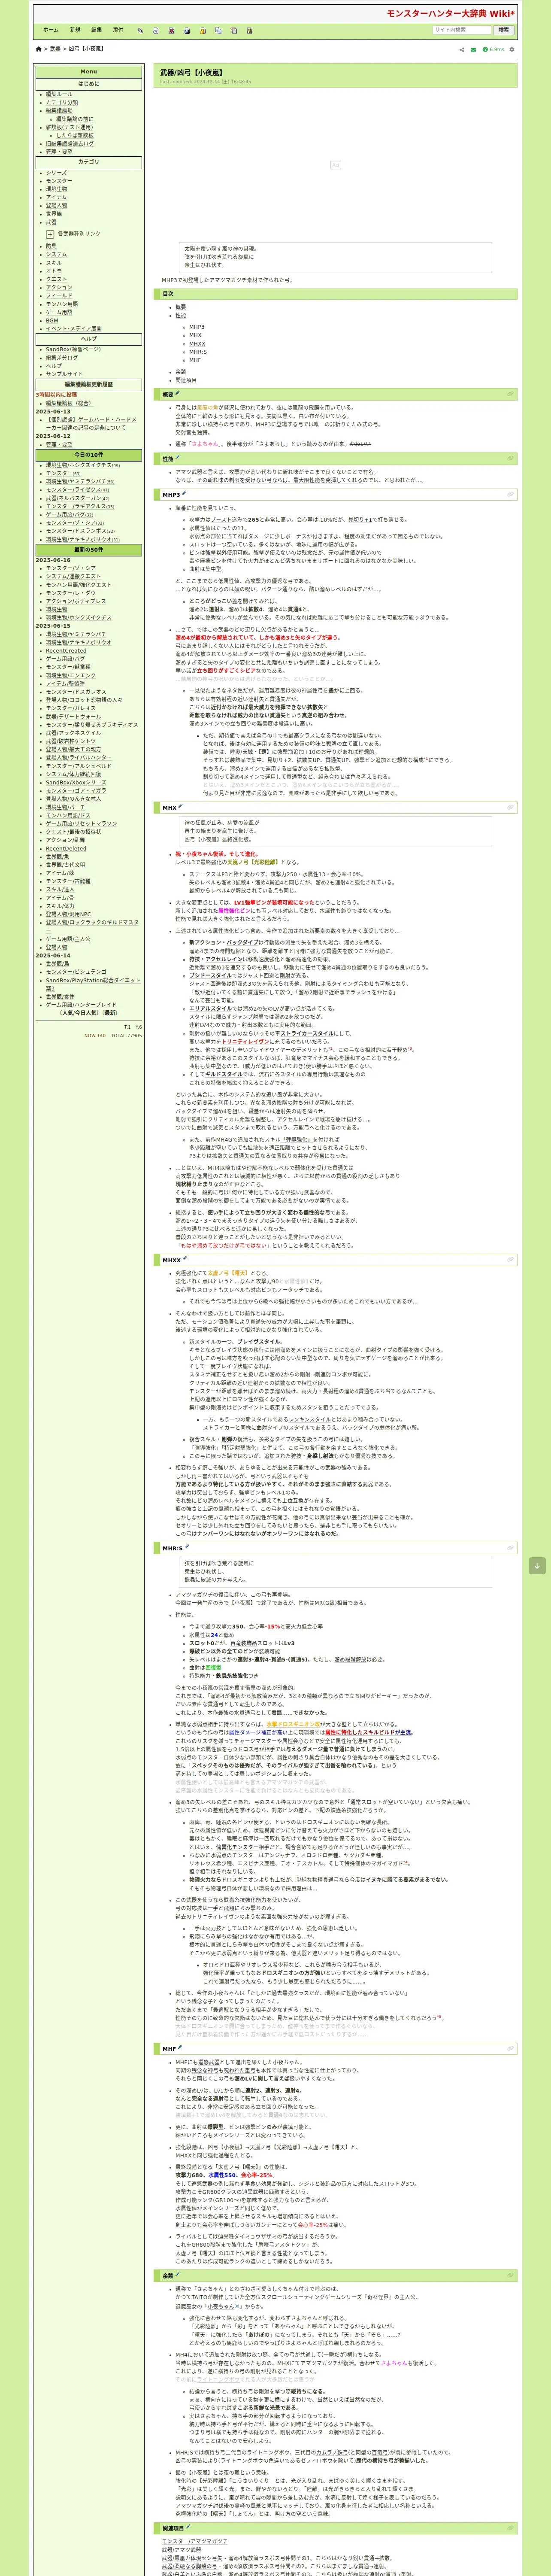Viewport: 551px width, 2576px height.
Task: Click the home icon in breadcrumb
Action: coord(39,49)
